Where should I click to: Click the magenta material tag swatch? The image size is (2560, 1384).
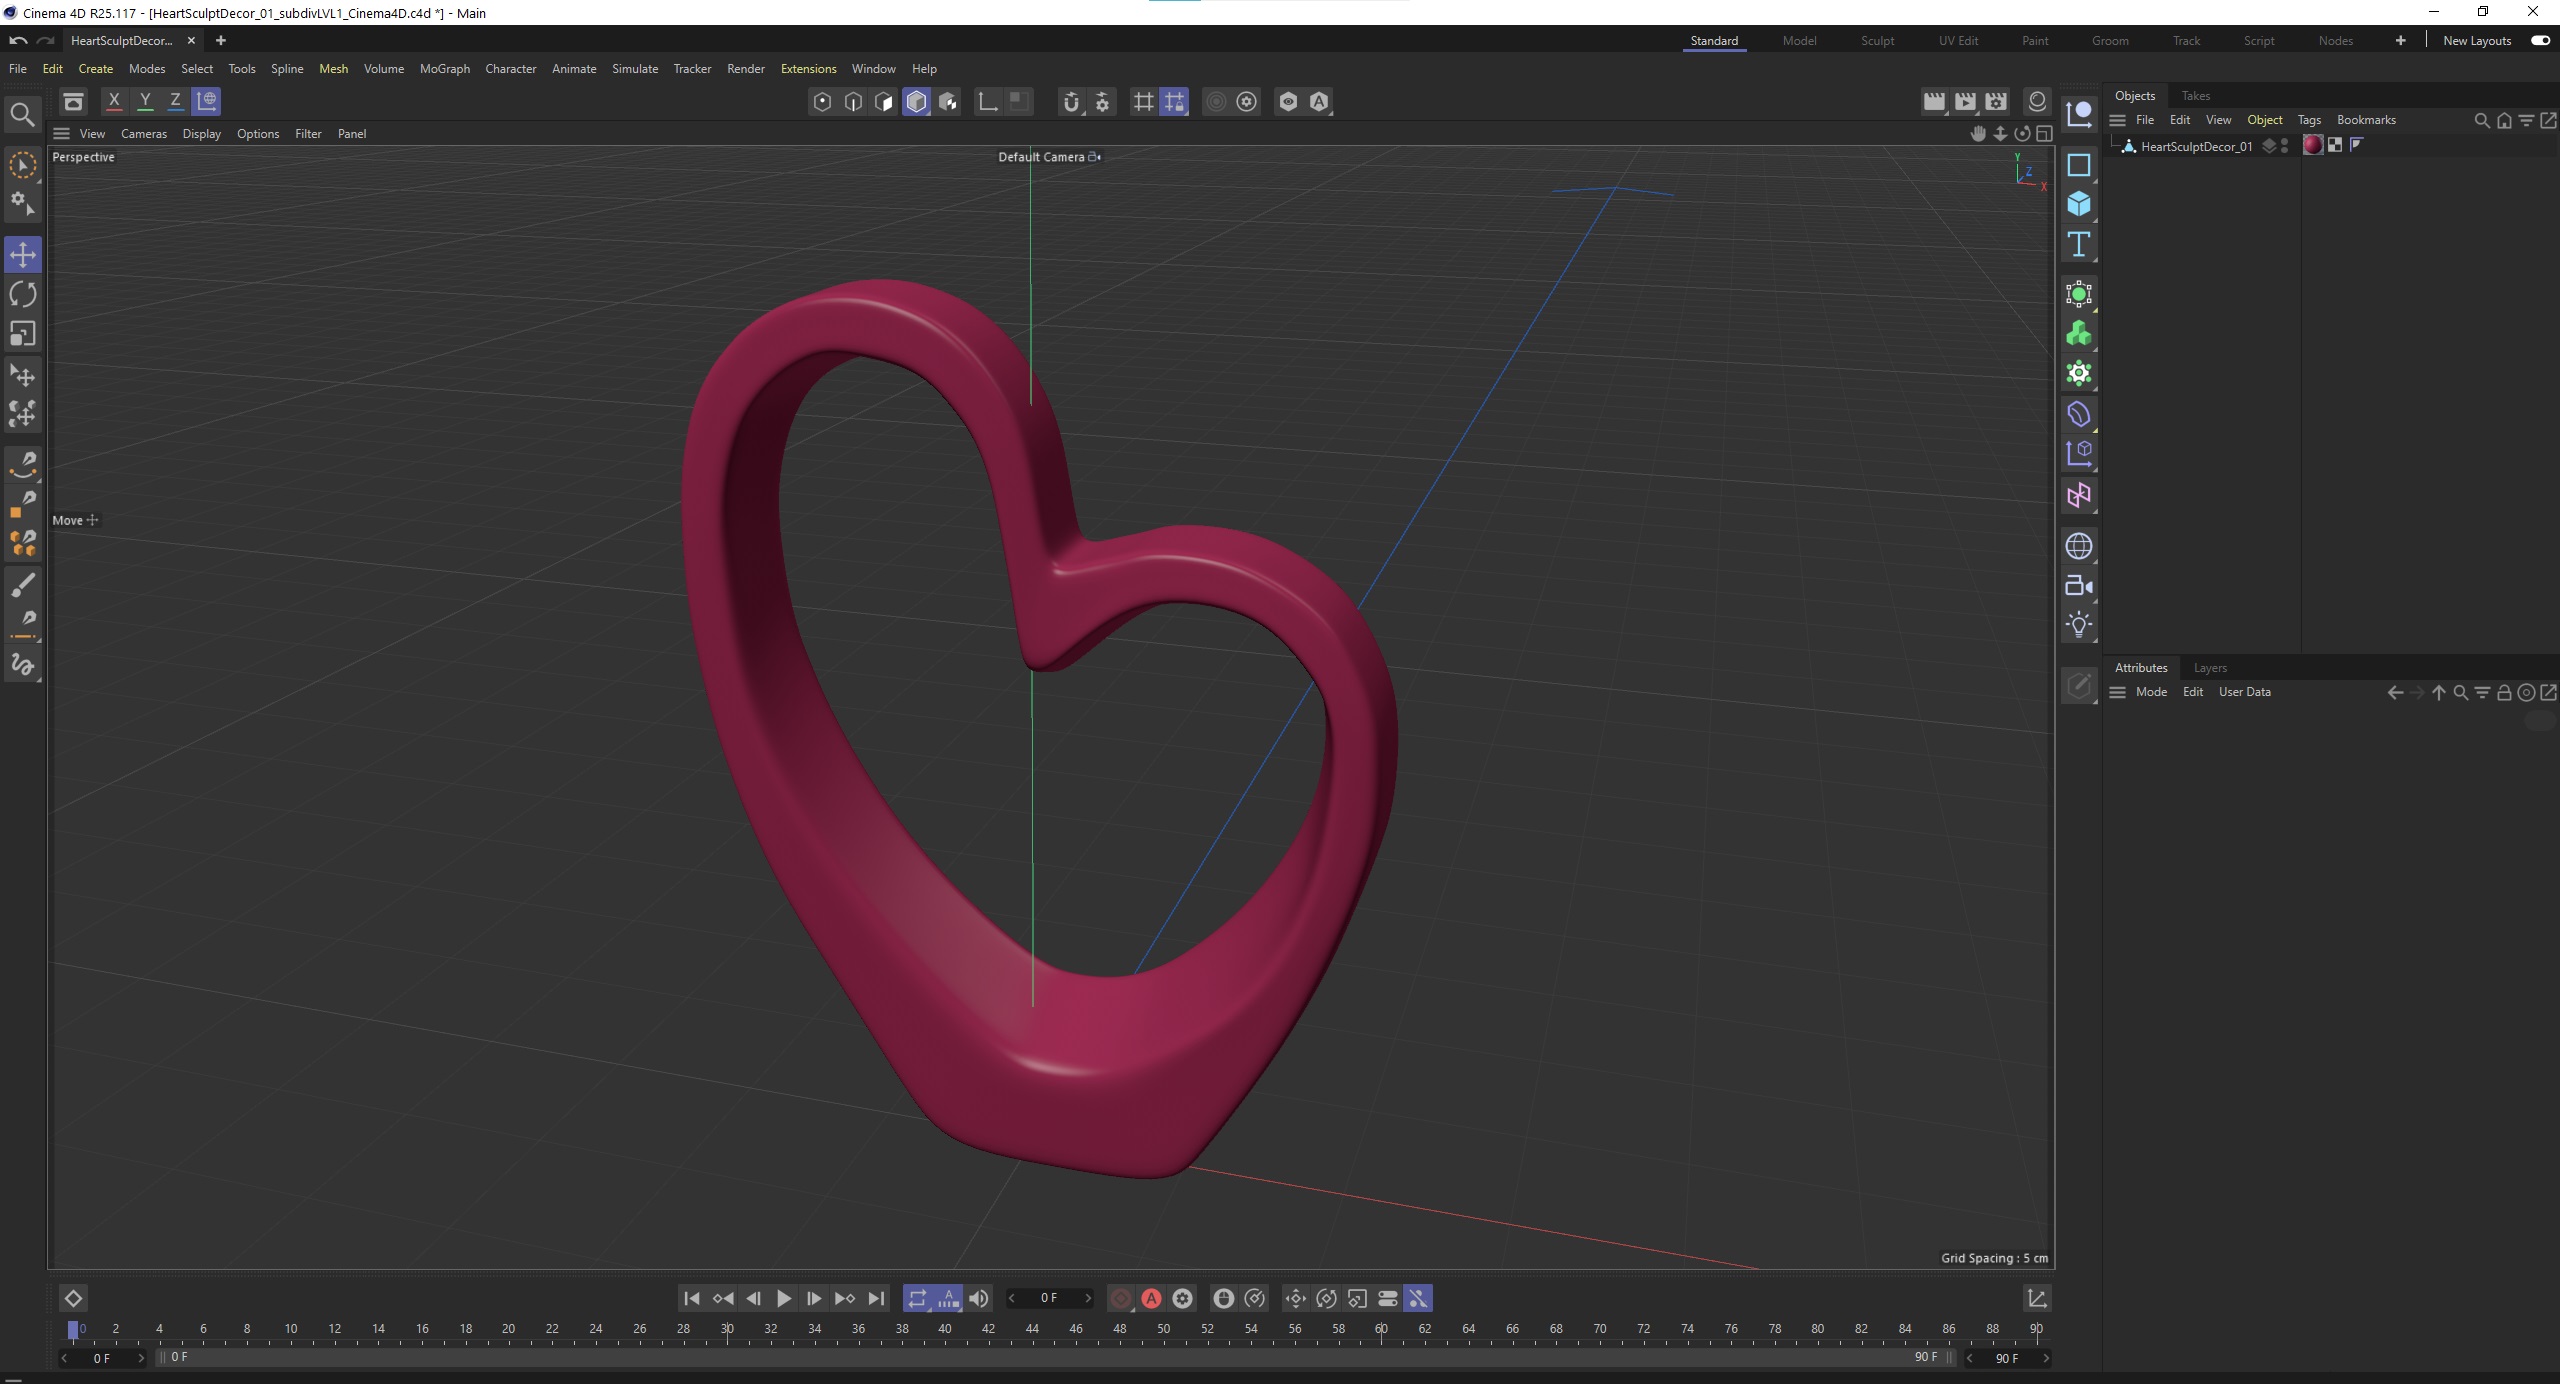coord(2312,146)
